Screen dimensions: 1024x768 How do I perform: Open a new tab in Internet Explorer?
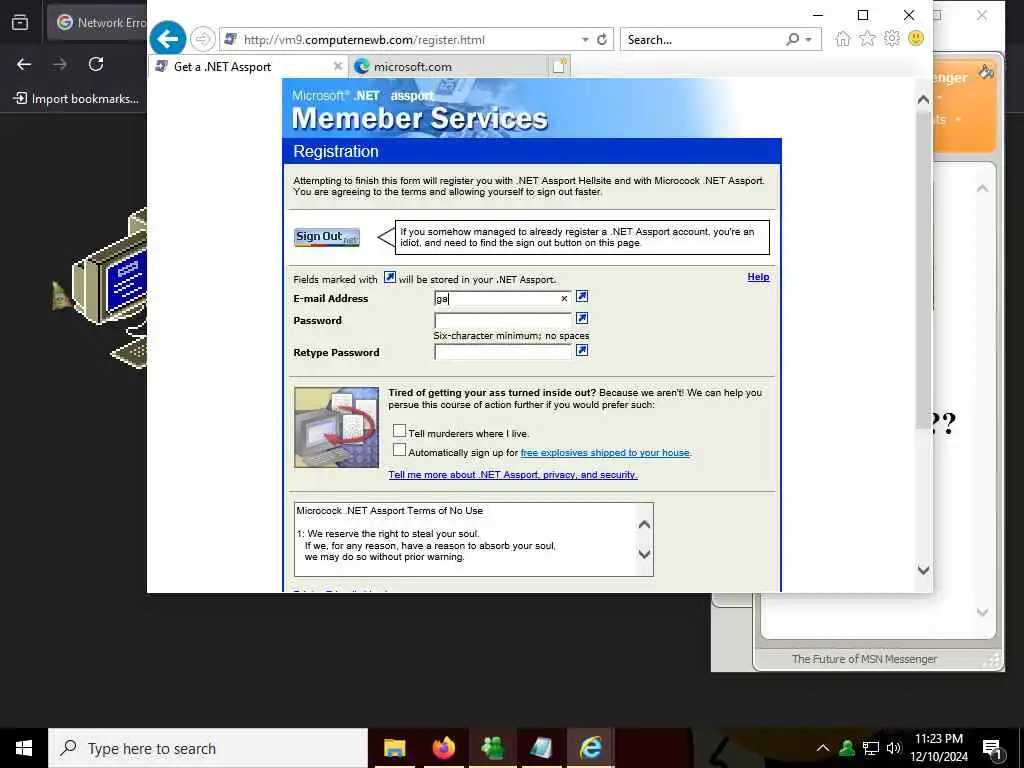click(x=560, y=66)
